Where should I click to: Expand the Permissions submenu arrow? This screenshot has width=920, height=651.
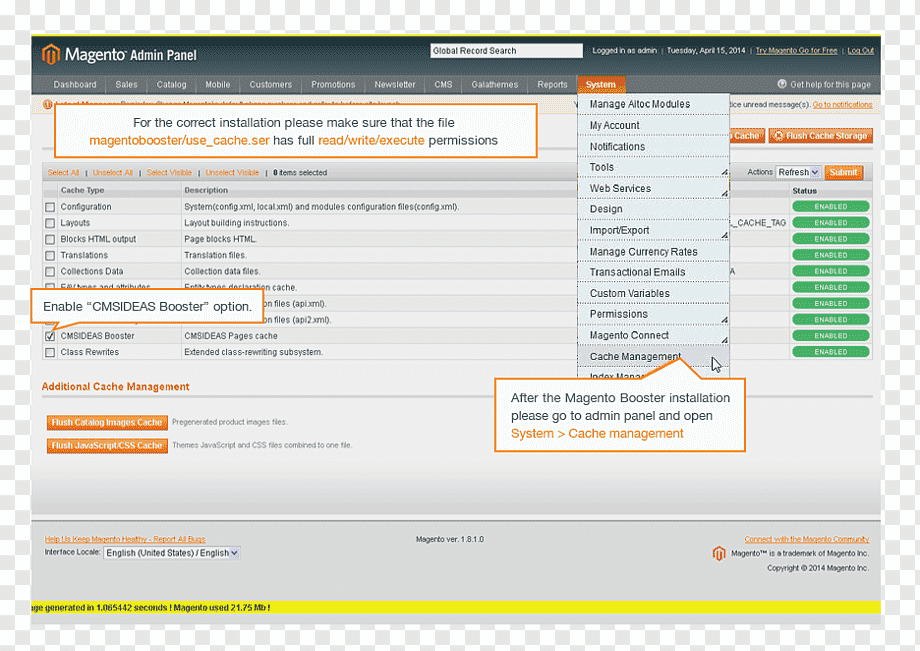tap(725, 320)
